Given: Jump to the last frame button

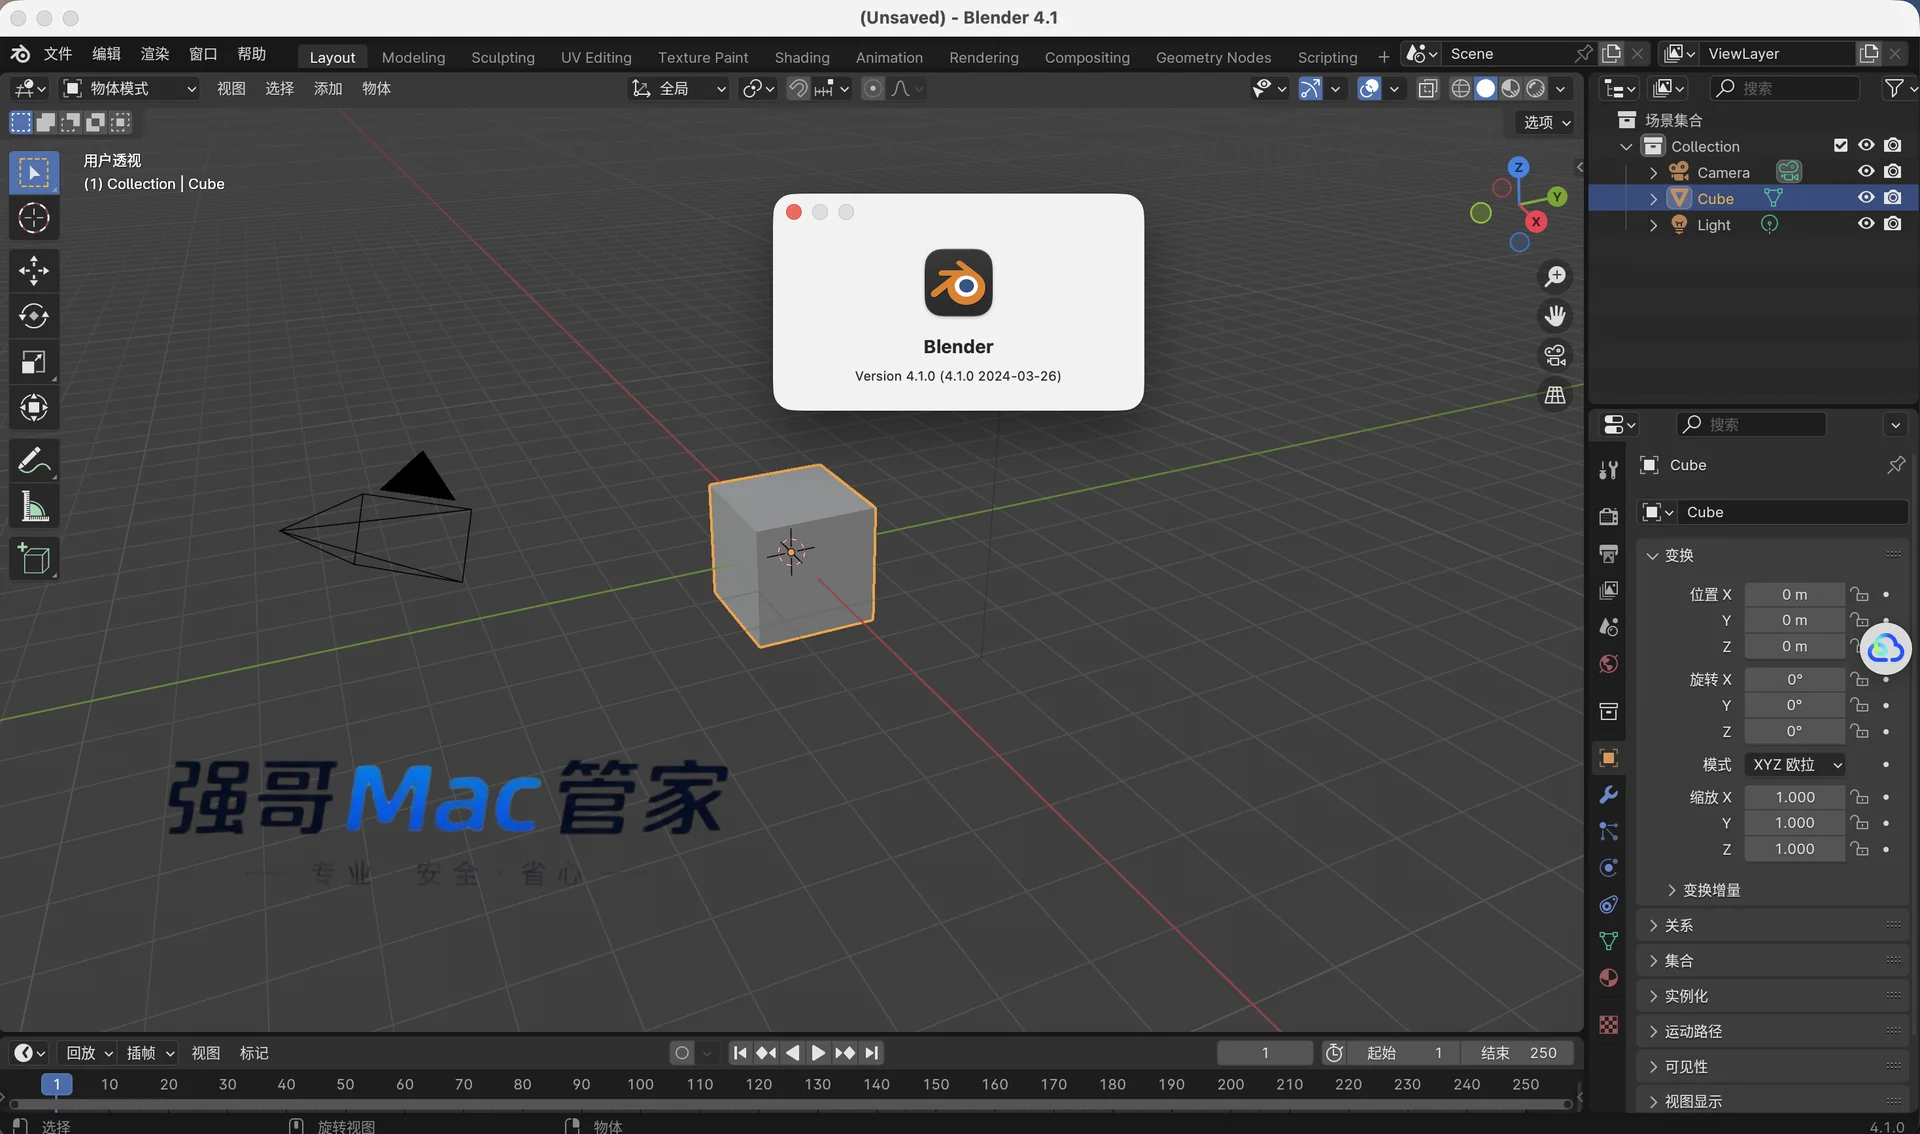Looking at the screenshot, I should click(x=872, y=1053).
